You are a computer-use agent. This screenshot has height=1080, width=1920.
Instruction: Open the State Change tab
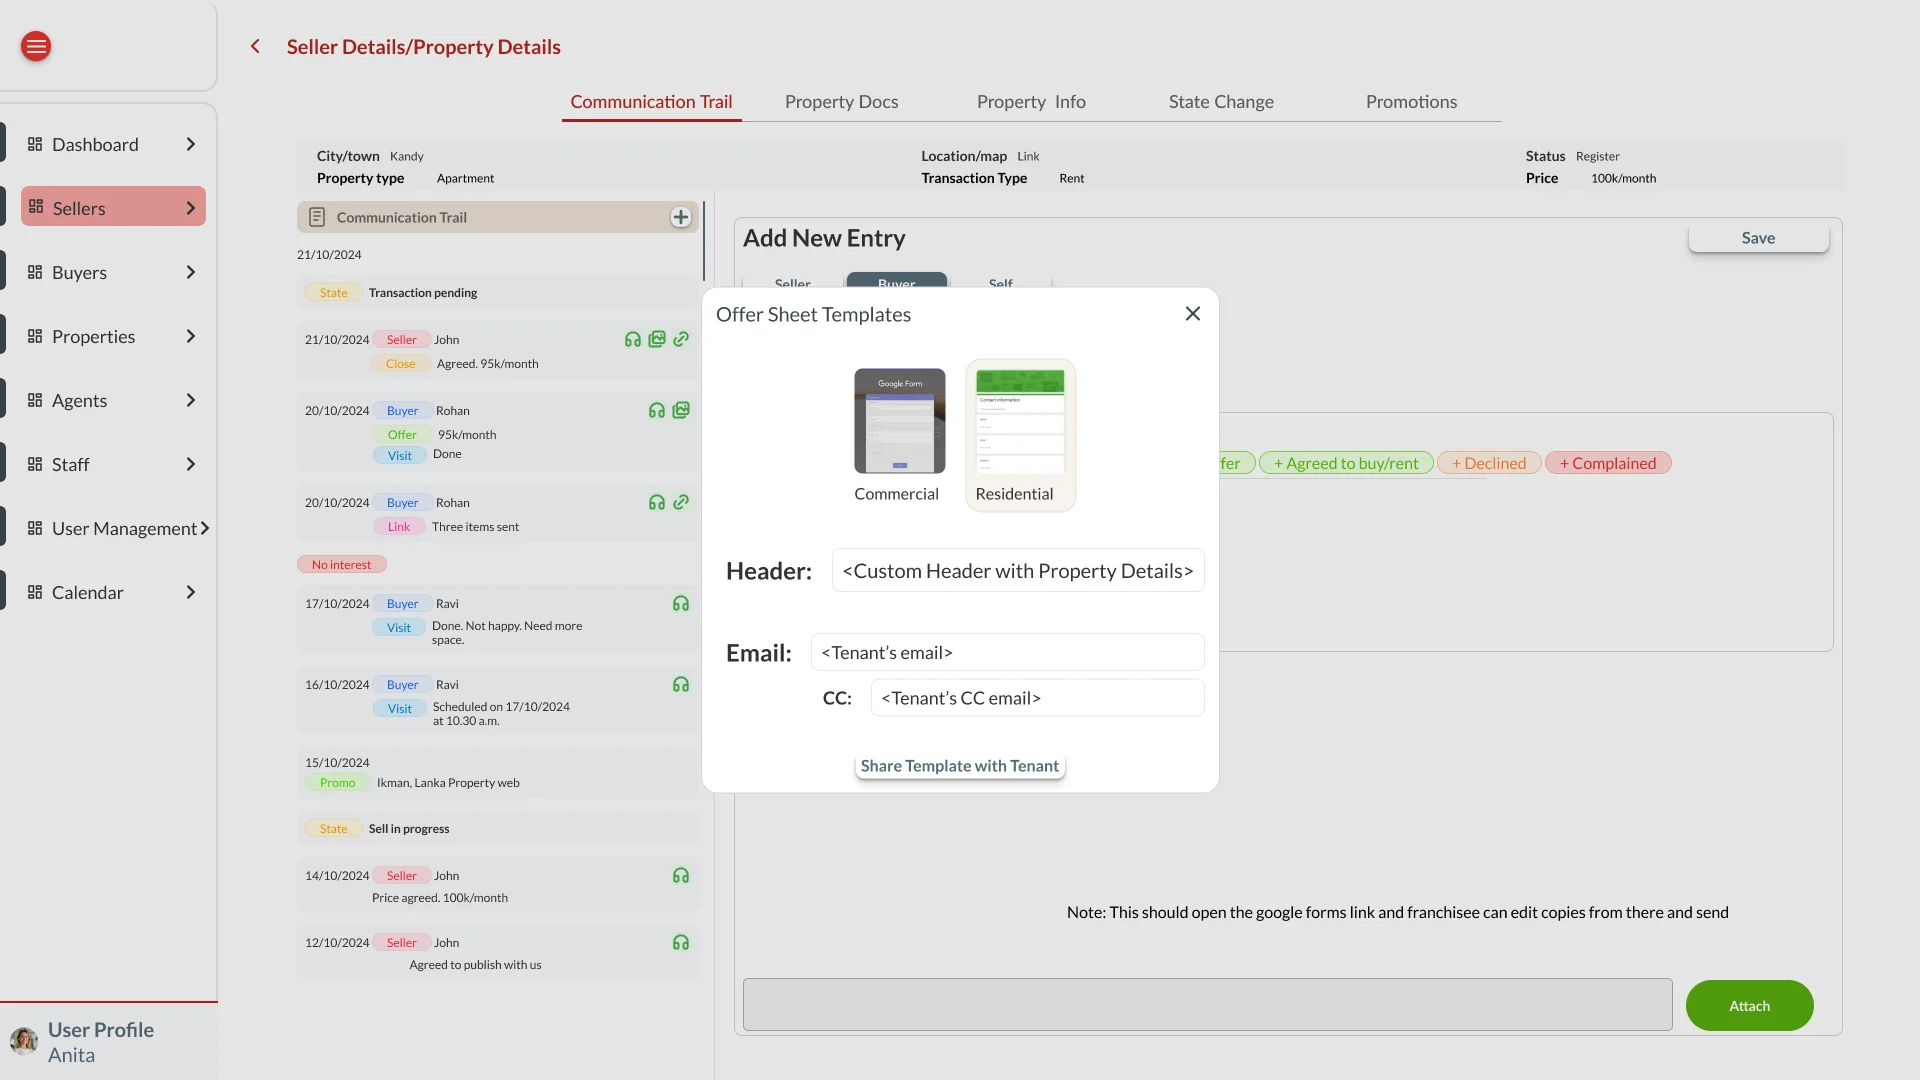[1221, 102]
